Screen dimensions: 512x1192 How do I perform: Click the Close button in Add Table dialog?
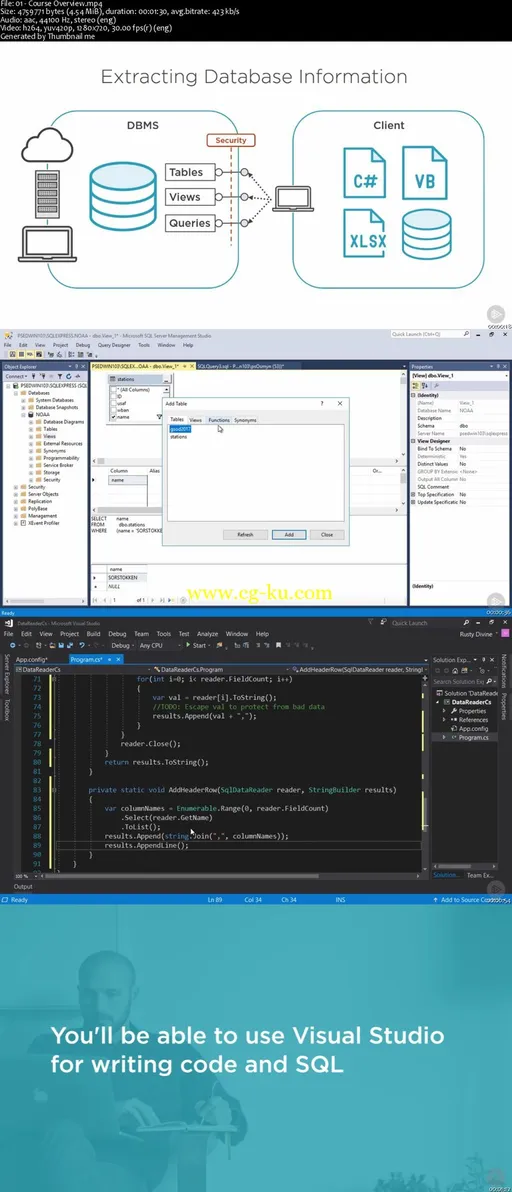click(327, 534)
